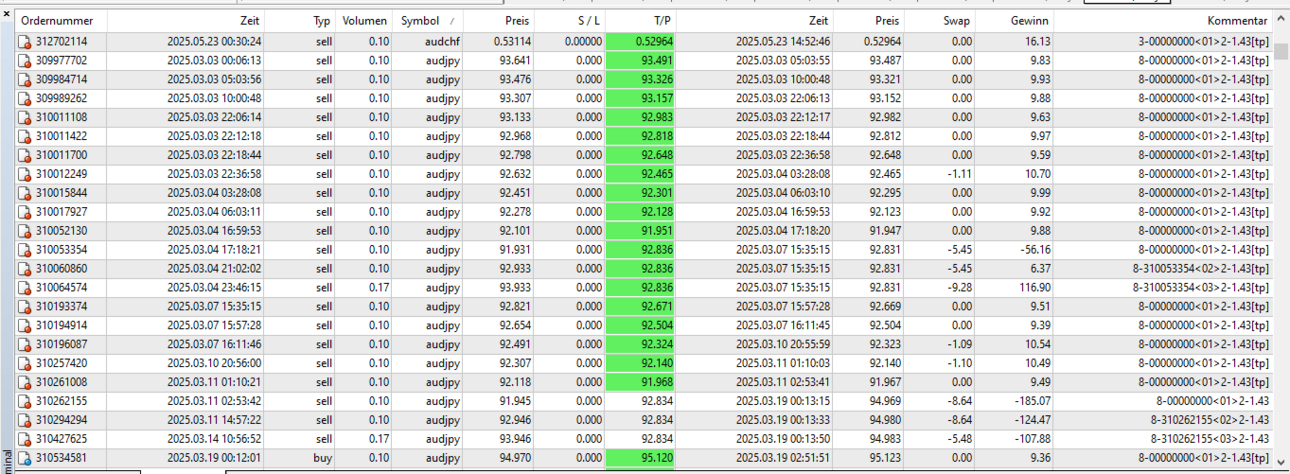Select the trade icon for order 310012249

(x=25, y=175)
